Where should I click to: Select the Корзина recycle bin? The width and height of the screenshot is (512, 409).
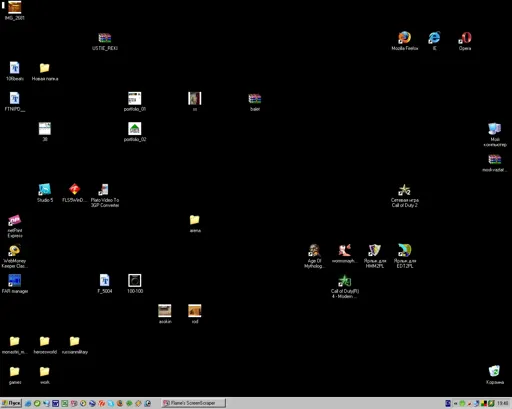coord(495,371)
